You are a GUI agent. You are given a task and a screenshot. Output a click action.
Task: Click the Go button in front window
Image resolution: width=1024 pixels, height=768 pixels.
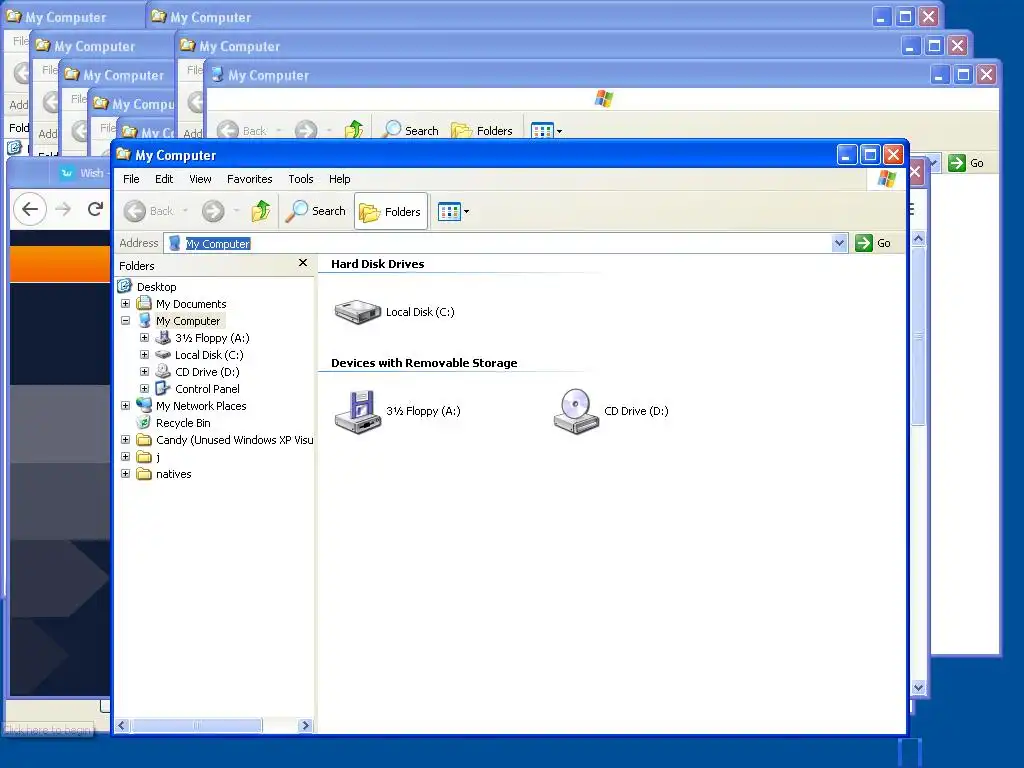tap(873, 243)
